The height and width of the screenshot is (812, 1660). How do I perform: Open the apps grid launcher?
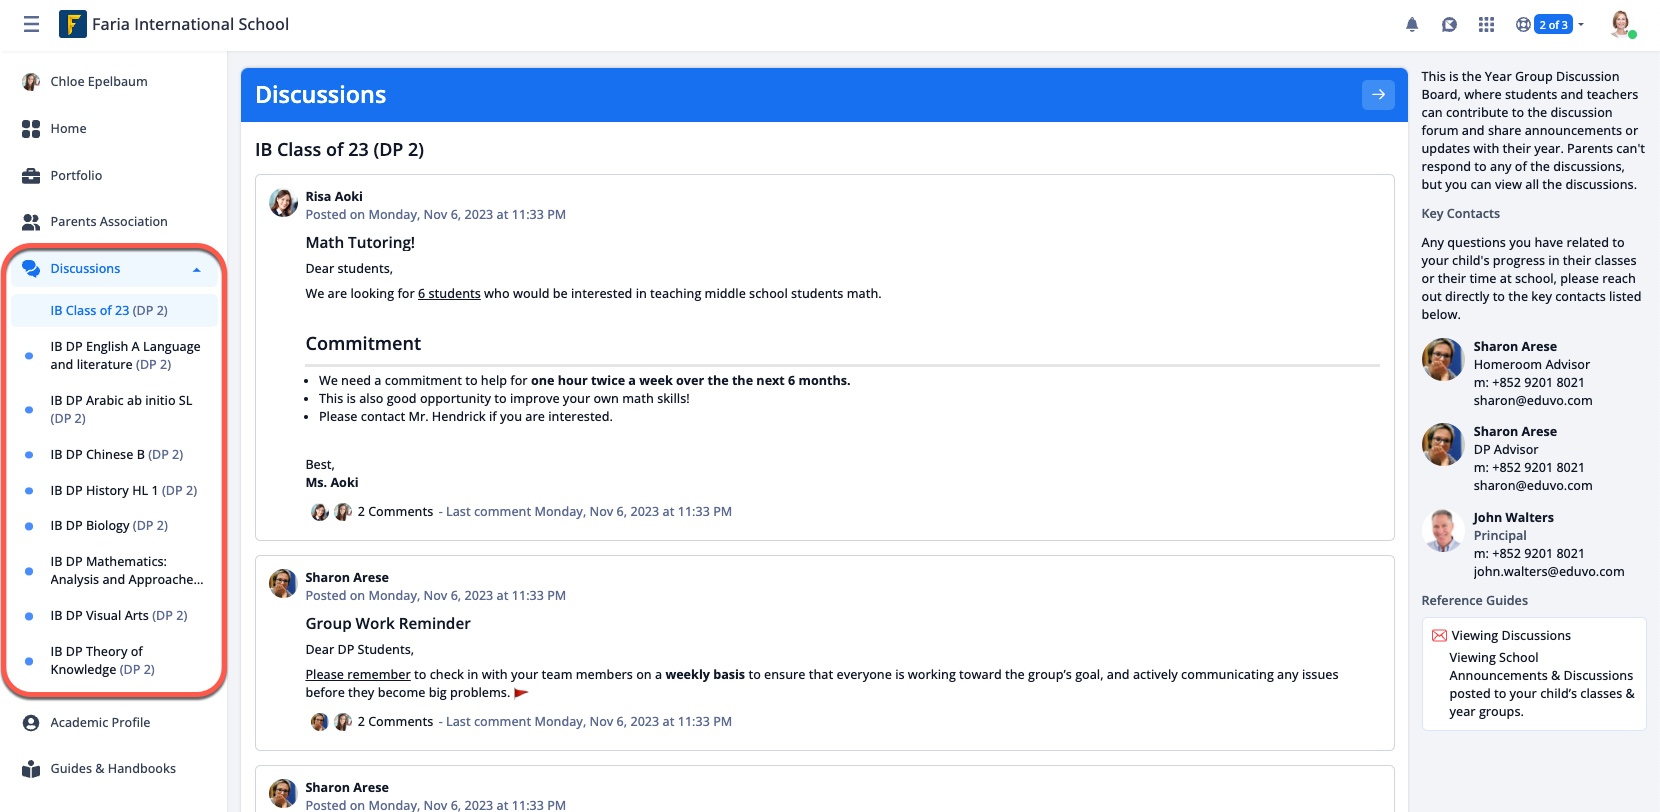point(1486,25)
